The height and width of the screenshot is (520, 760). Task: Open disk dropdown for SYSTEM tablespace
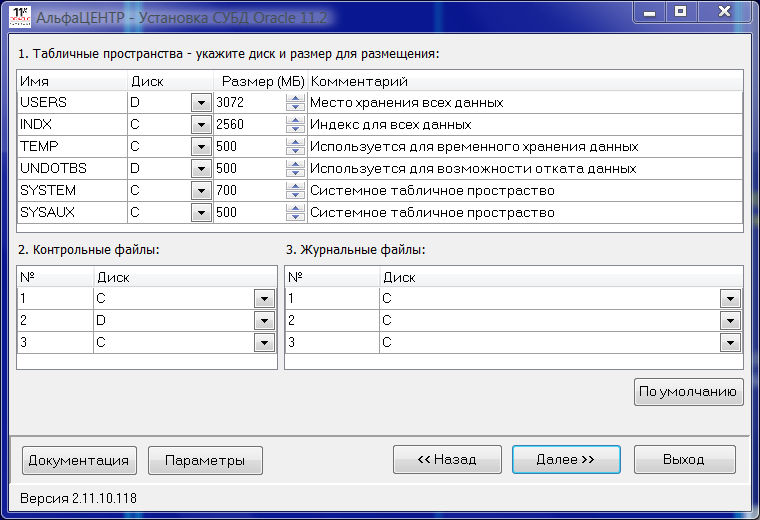tap(201, 191)
